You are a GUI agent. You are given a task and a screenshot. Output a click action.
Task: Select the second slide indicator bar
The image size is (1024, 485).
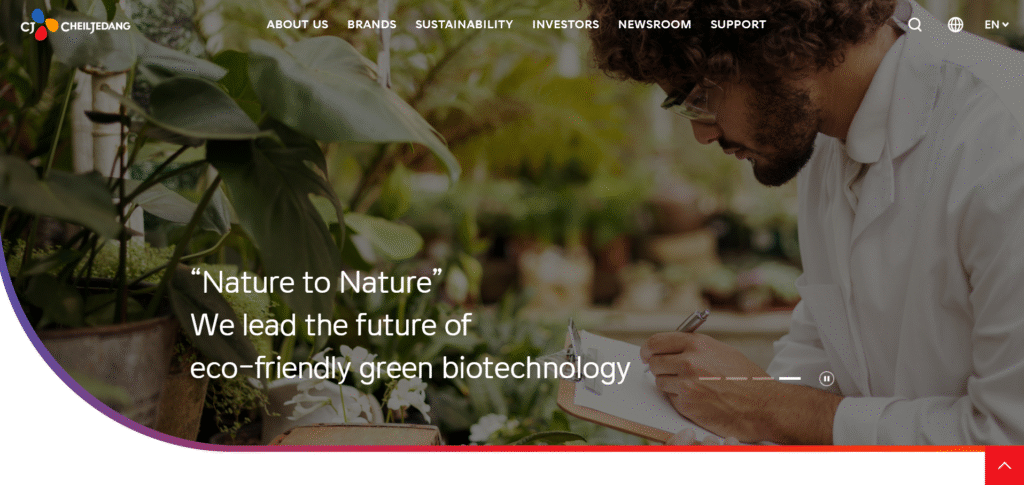pyautogui.click(x=737, y=379)
